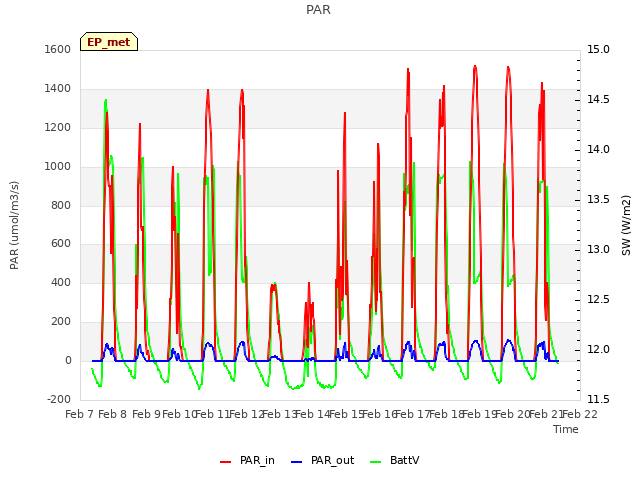Click the 13.0 right axis value

598,249
